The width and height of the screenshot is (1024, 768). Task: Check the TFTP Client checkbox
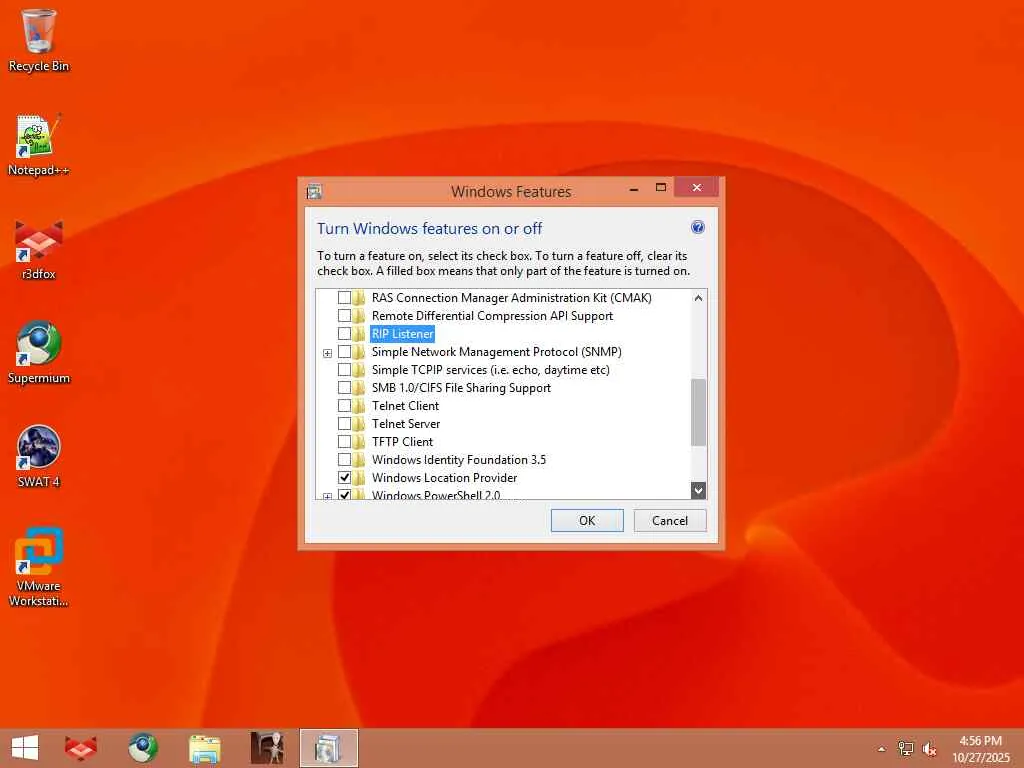point(344,441)
